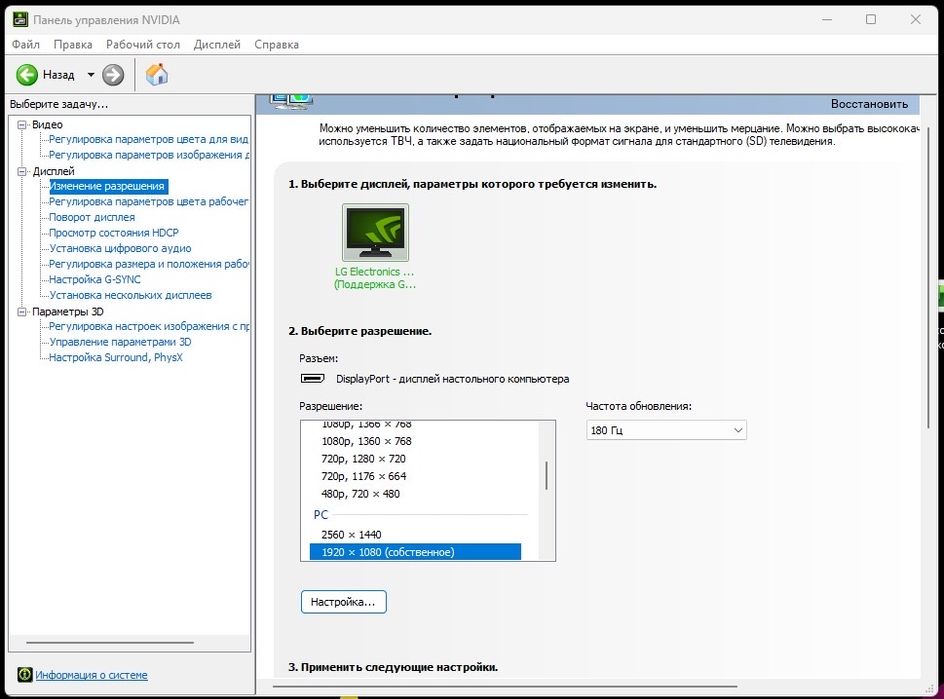Select resolution 480p, 720 × 480
Image resolution: width=944 pixels, height=699 pixels.
(361, 494)
